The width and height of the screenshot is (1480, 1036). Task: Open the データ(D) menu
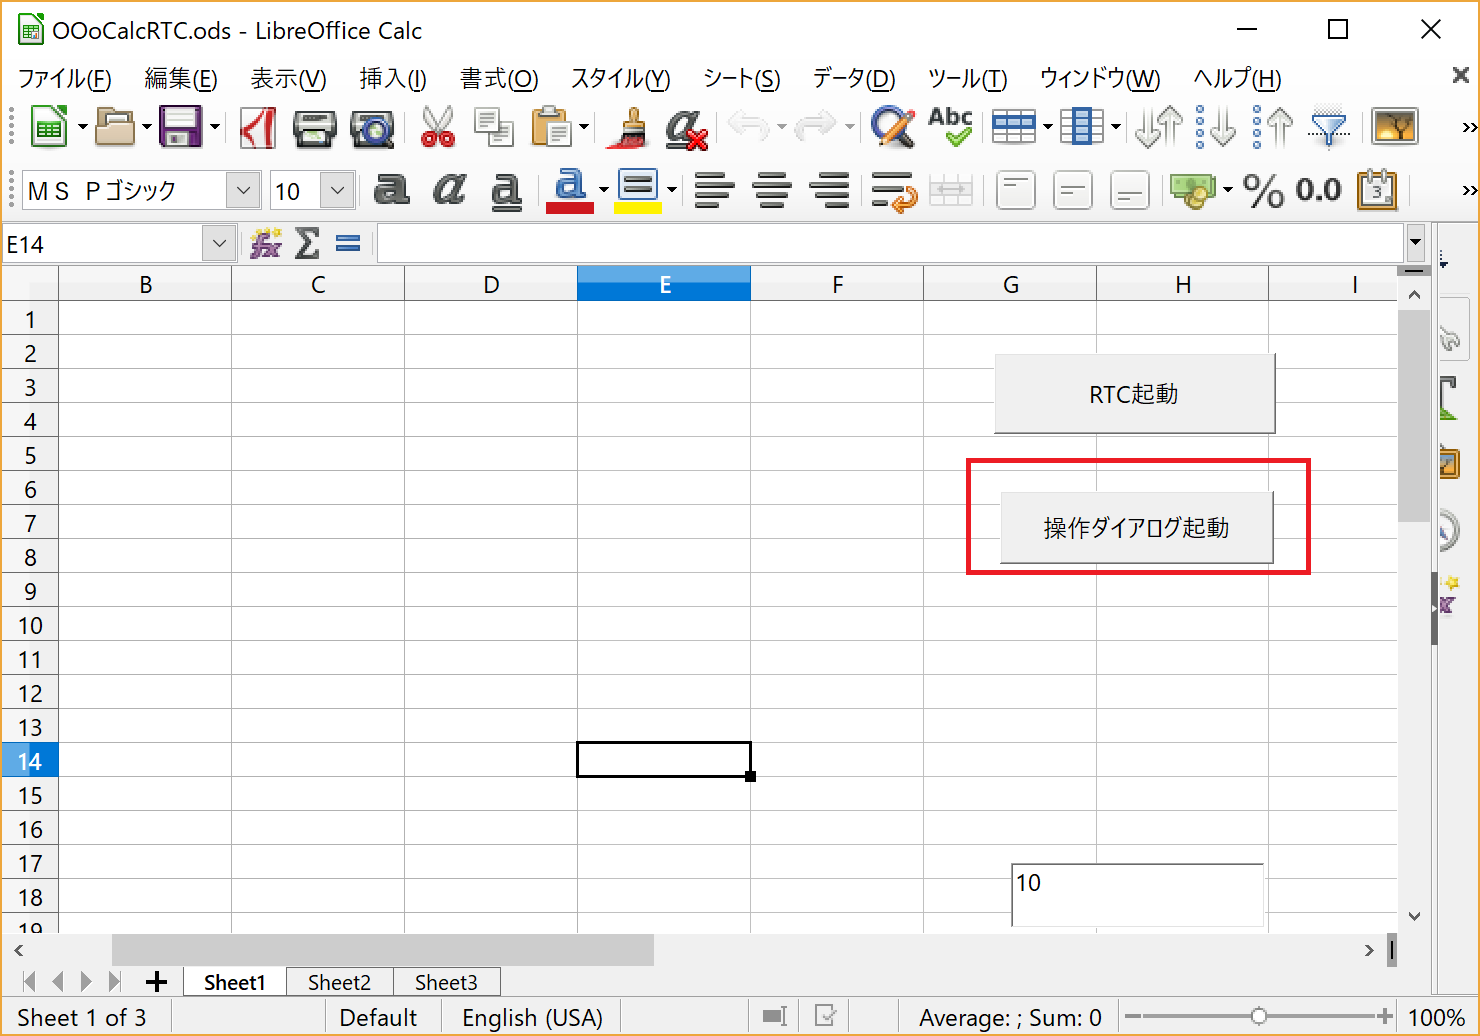point(853,79)
